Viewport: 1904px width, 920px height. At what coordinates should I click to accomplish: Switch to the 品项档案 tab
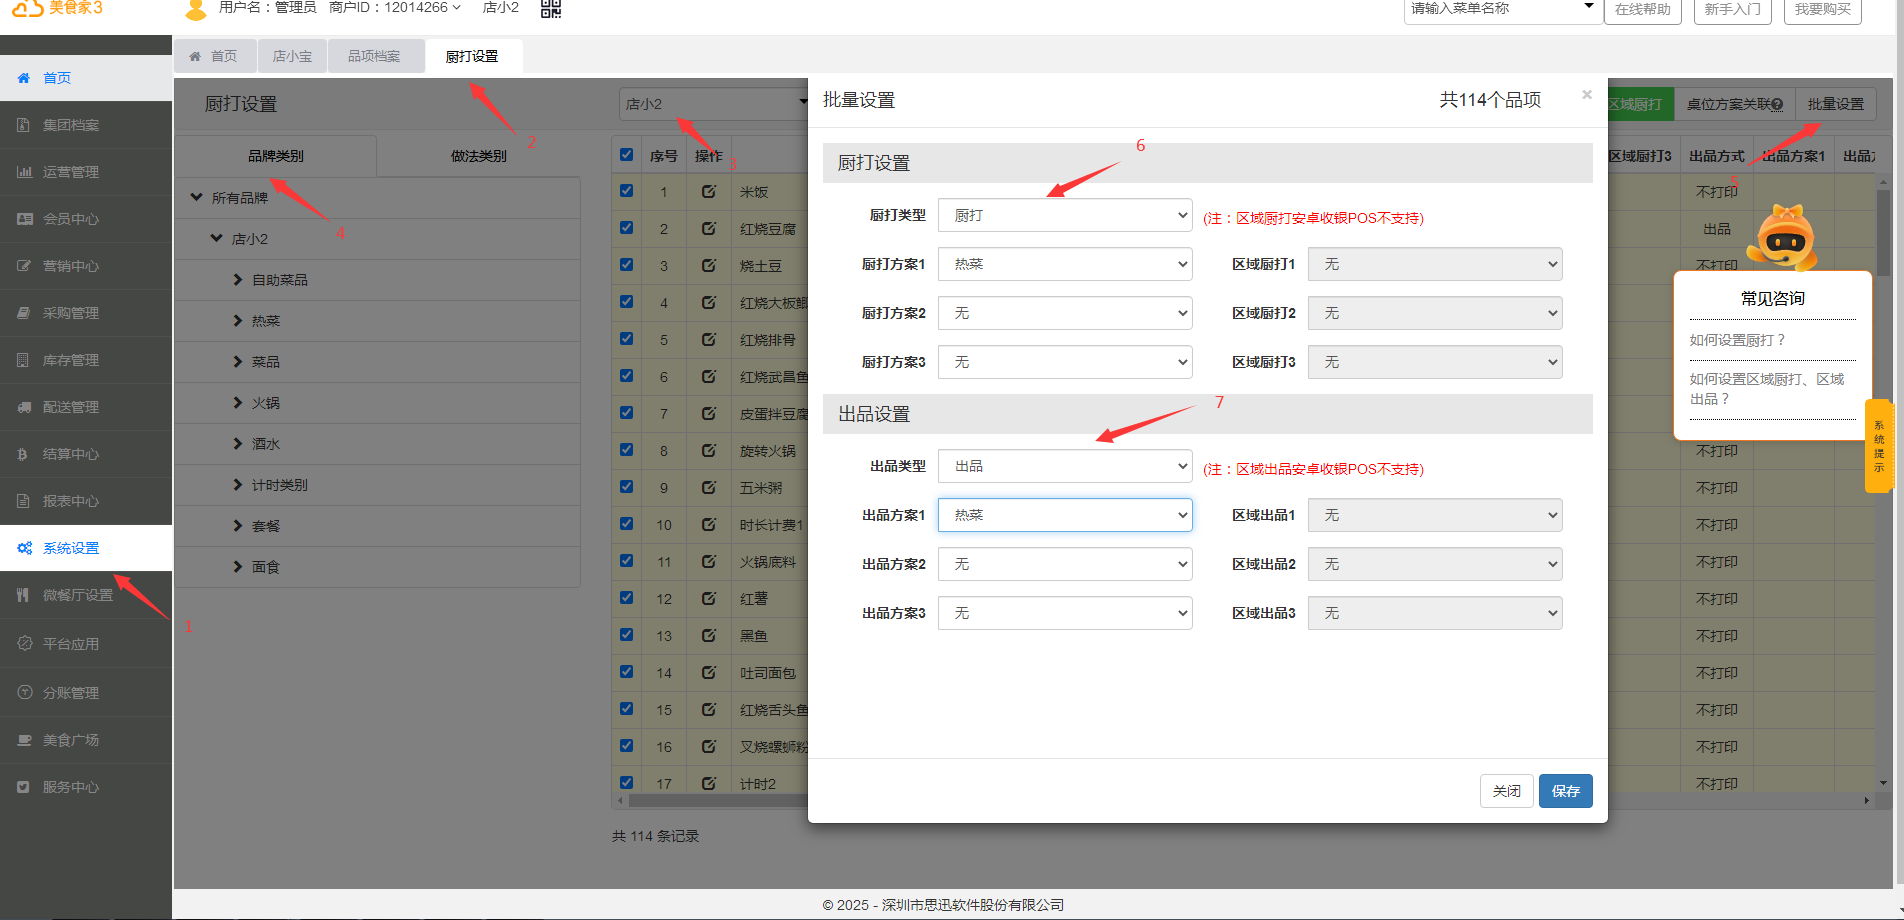click(x=373, y=56)
